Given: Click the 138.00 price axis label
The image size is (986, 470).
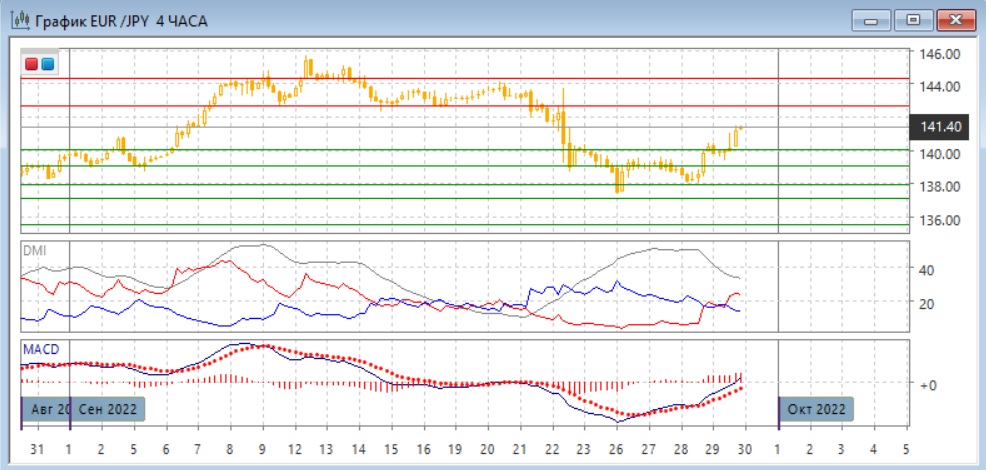Looking at the screenshot, I should 940,186.
